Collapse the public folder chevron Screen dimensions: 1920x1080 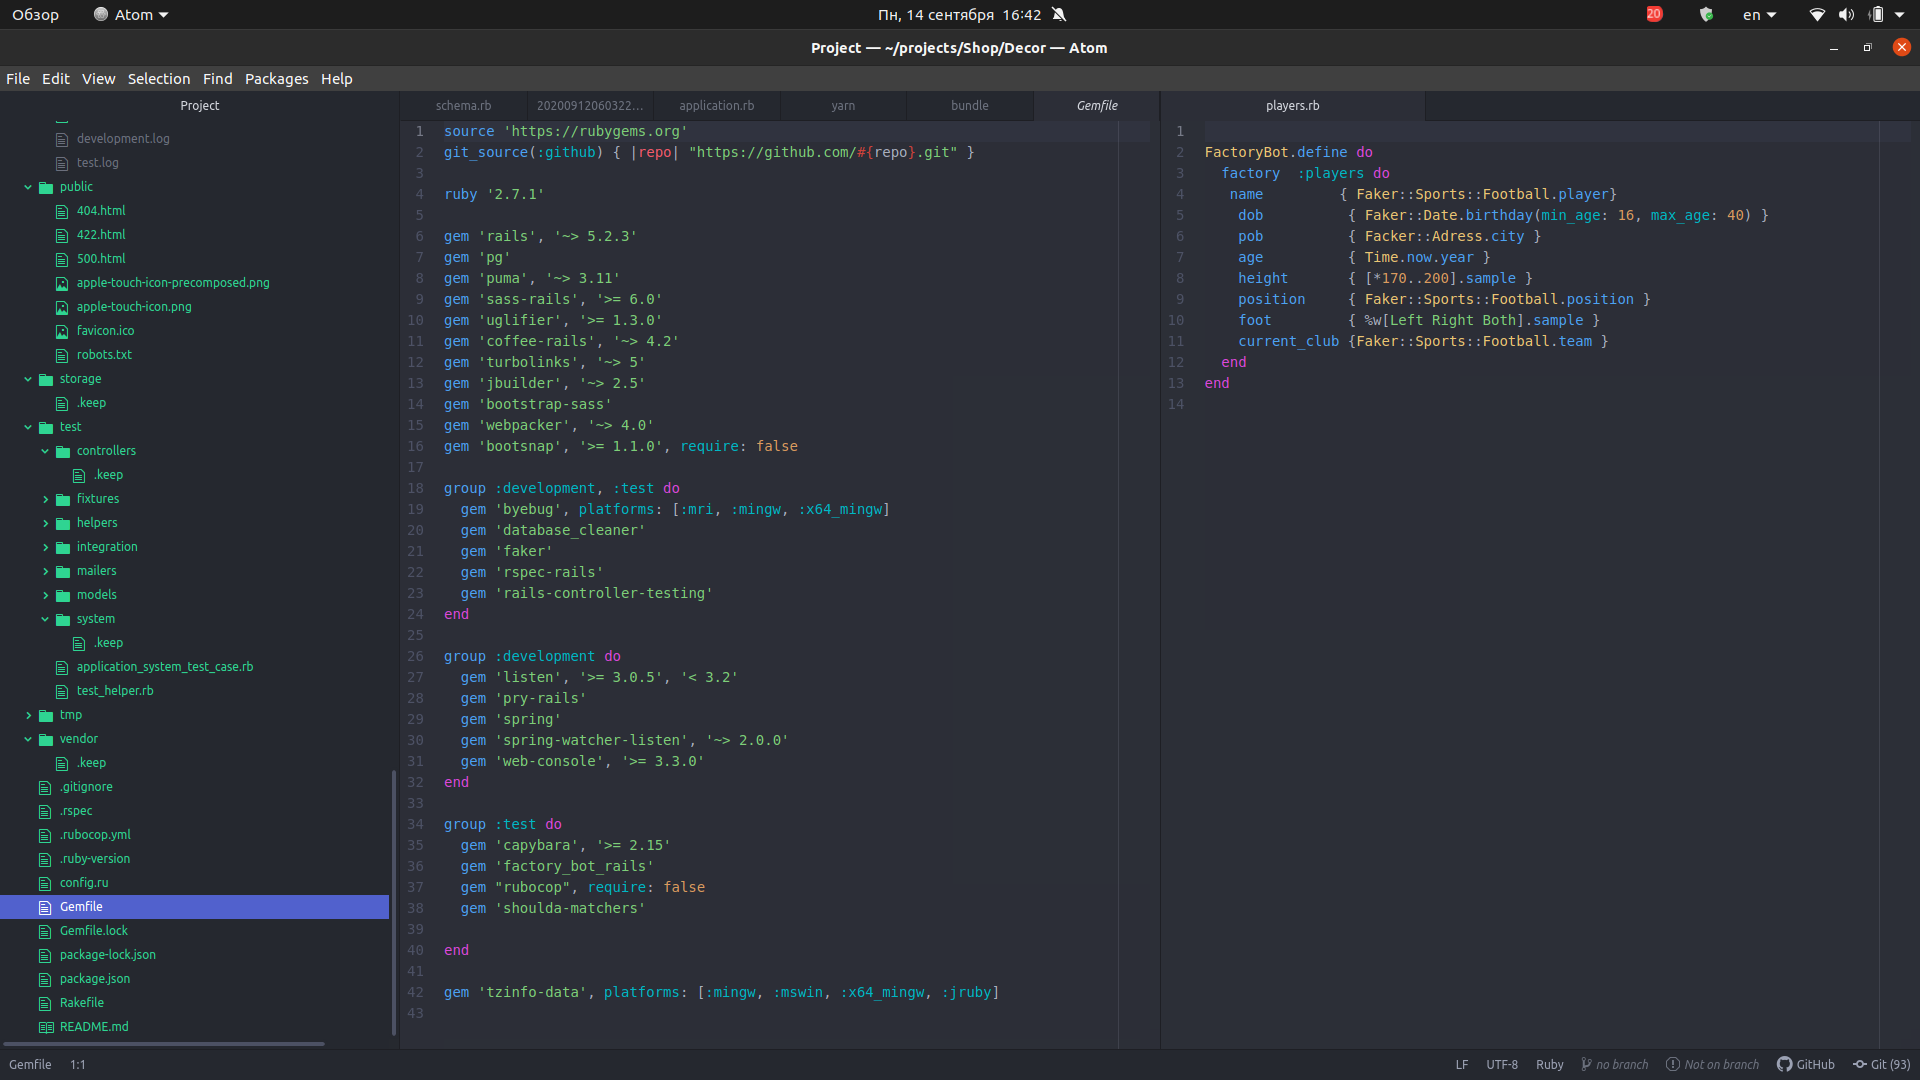click(28, 187)
